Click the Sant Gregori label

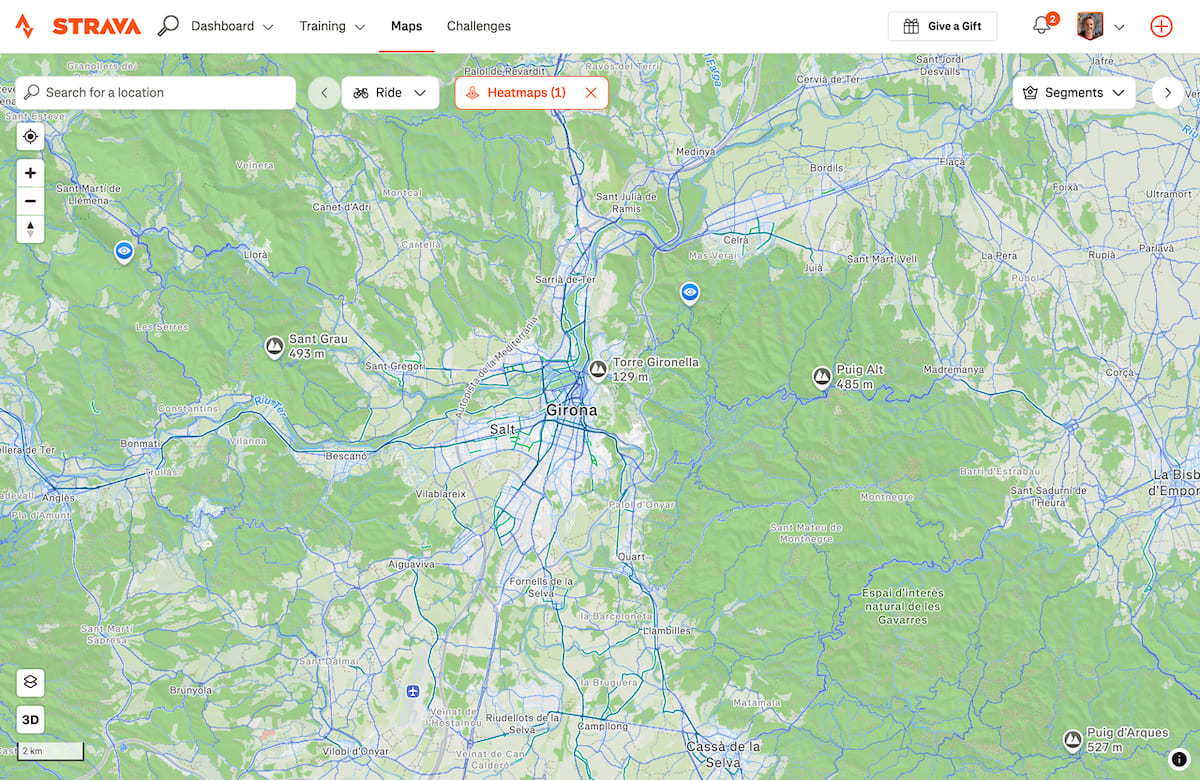pyautogui.click(x=394, y=366)
